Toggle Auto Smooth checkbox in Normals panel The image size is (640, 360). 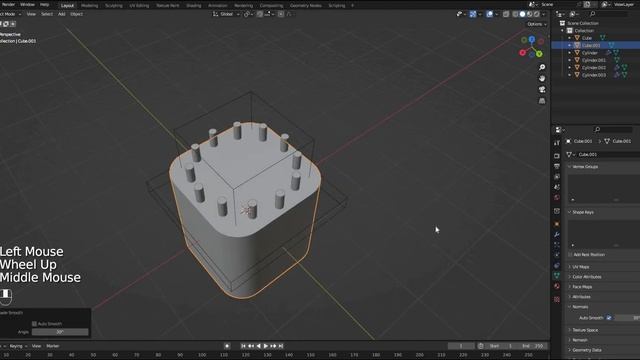[x=609, y=318]
